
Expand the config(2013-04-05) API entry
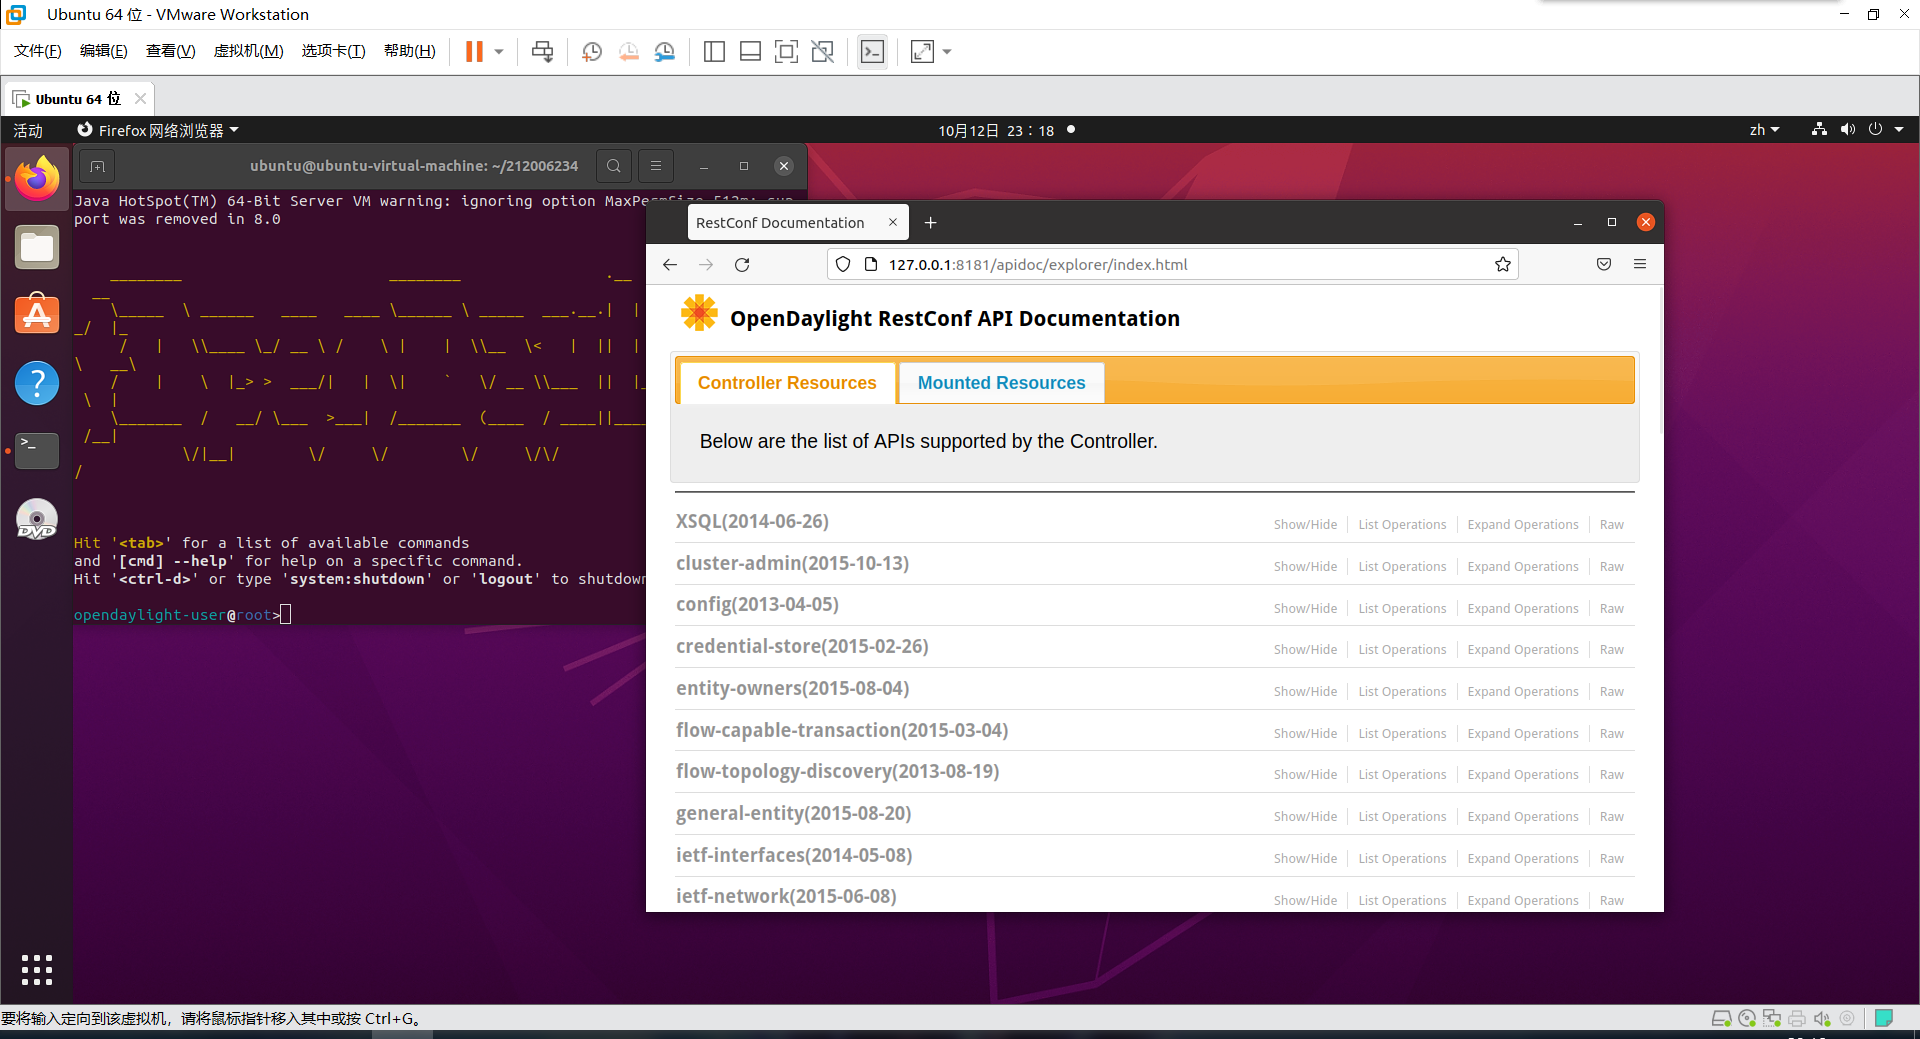pos(757,605)
